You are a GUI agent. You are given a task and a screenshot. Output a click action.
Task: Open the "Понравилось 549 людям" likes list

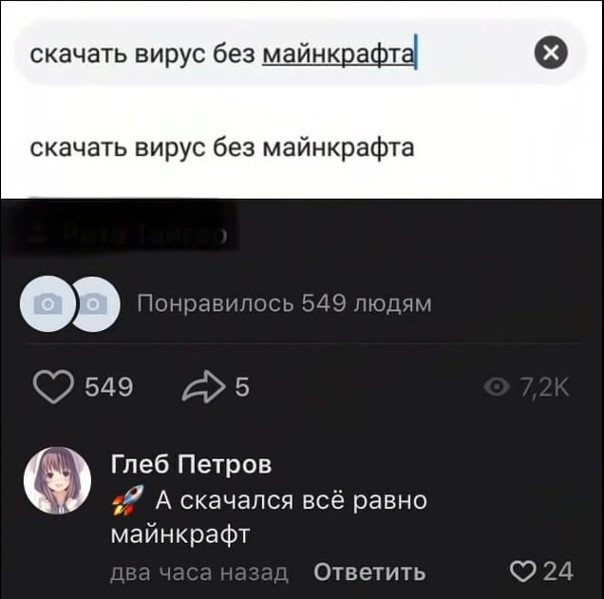pyautogui.click(x=284, y=304)
